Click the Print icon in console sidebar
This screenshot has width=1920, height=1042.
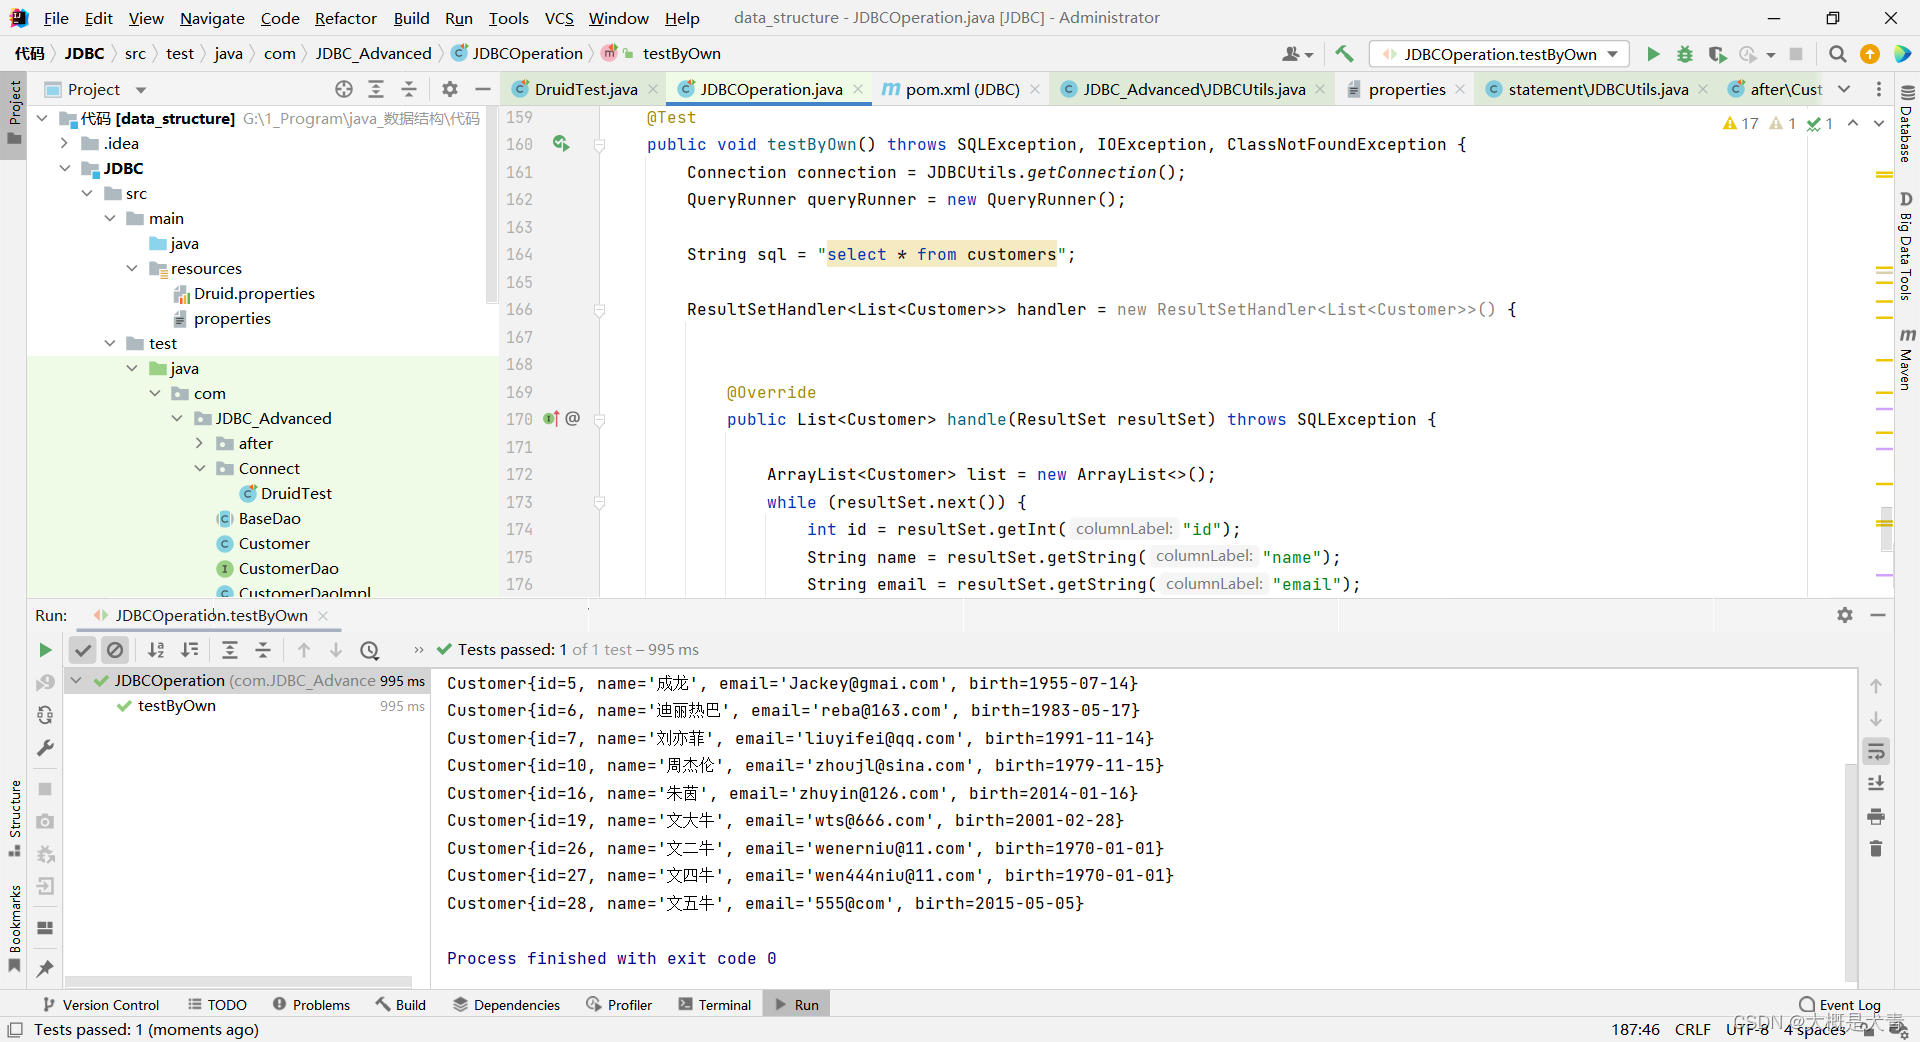(x=1876, y=817)
